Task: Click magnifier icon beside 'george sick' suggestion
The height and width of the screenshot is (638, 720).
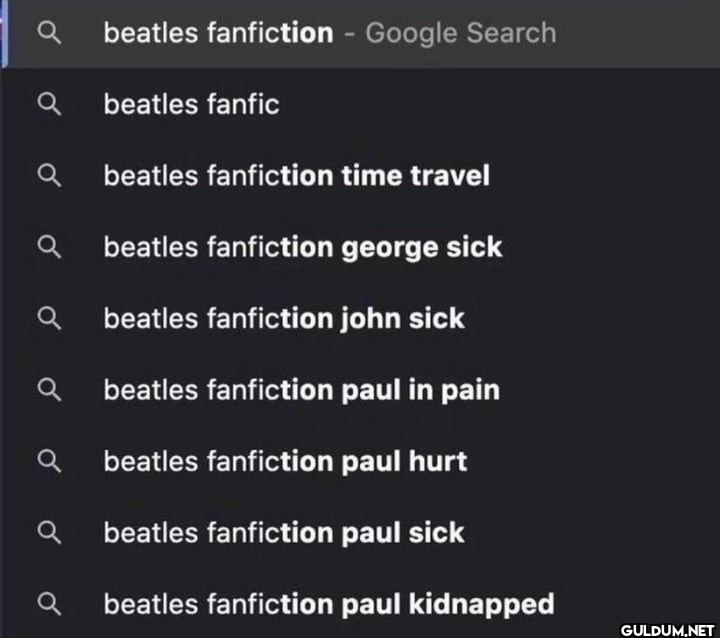Action: click(x=50, y=247)
